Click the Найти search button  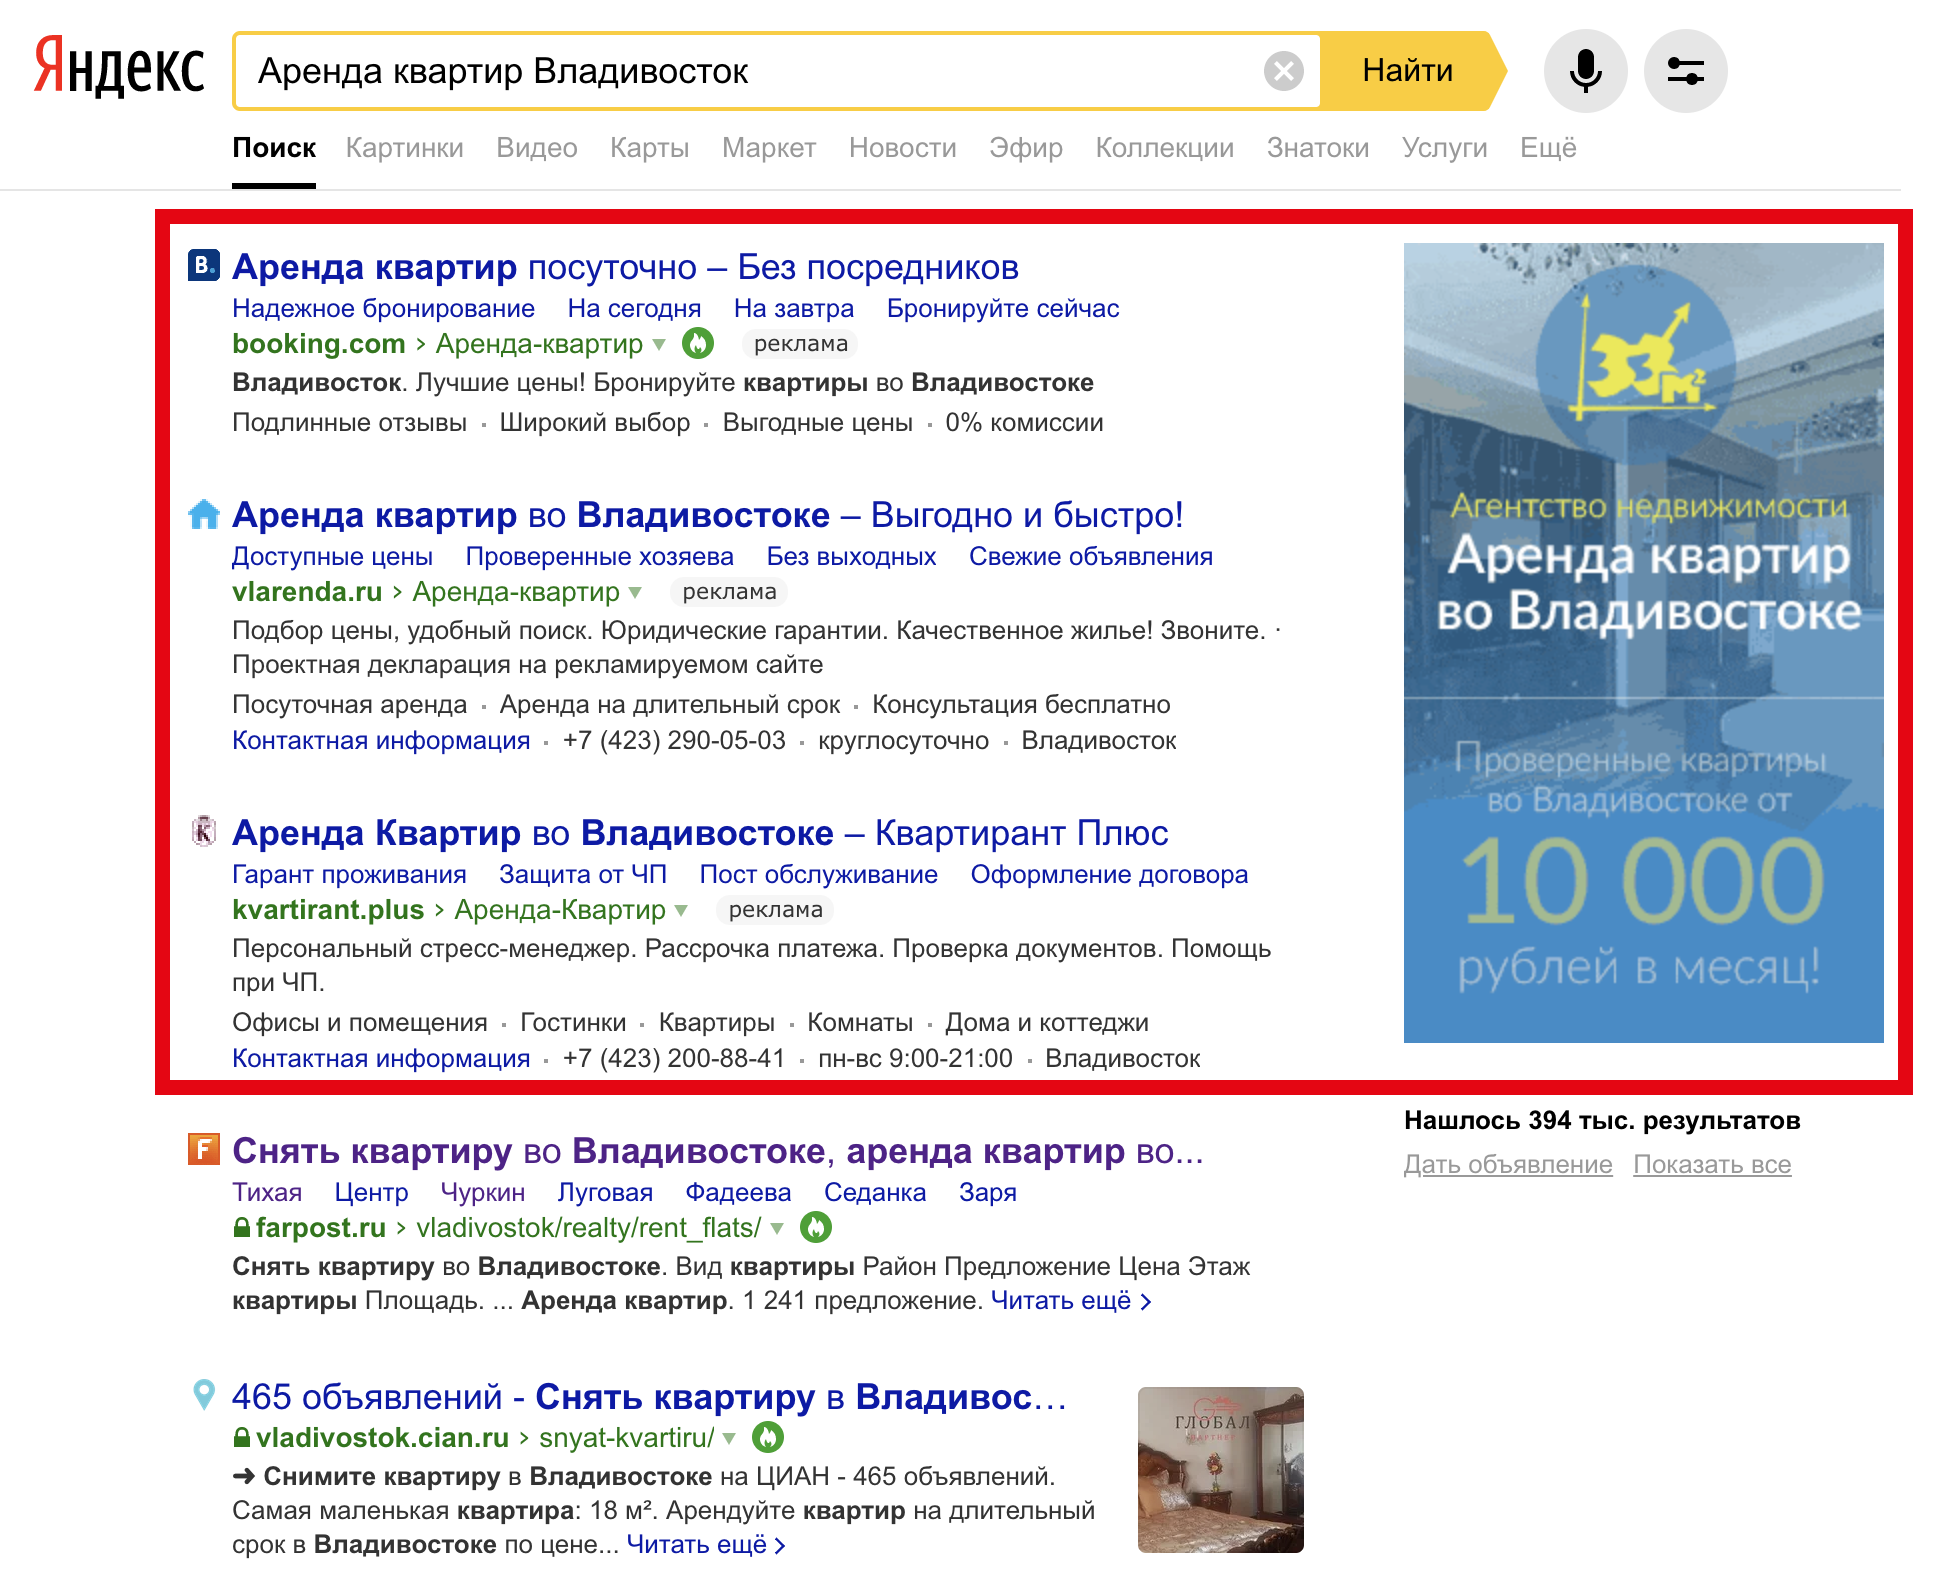(1410, 71)
